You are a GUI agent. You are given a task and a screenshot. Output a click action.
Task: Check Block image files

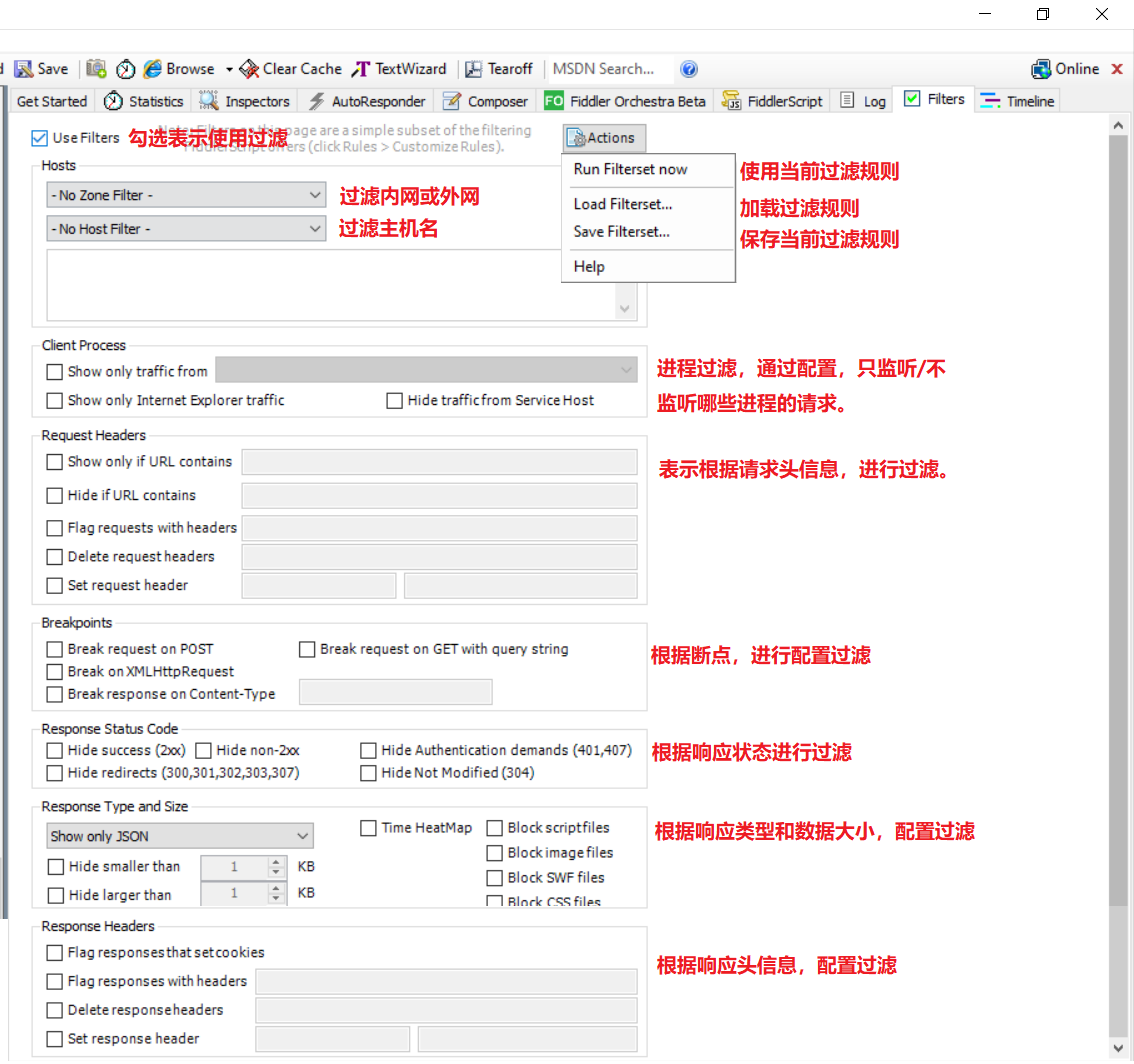coord(495,854)
